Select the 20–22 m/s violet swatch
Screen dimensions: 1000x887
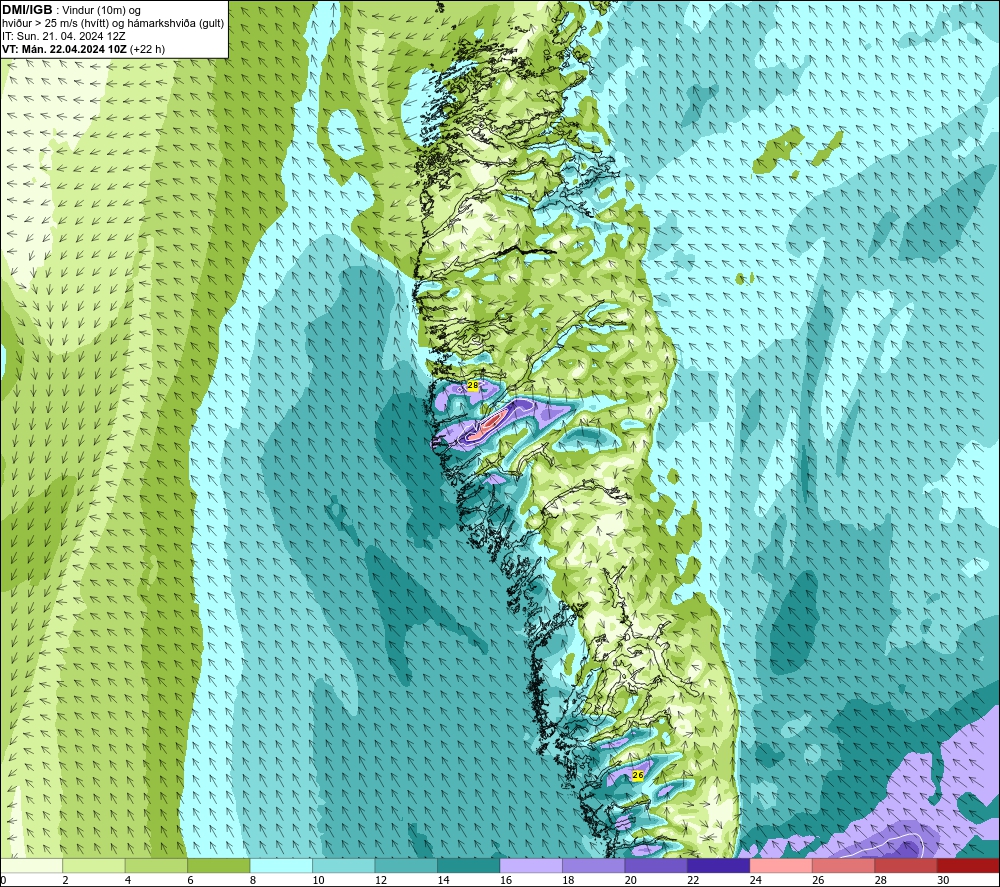pyautogui.click(x=656, y=866)
